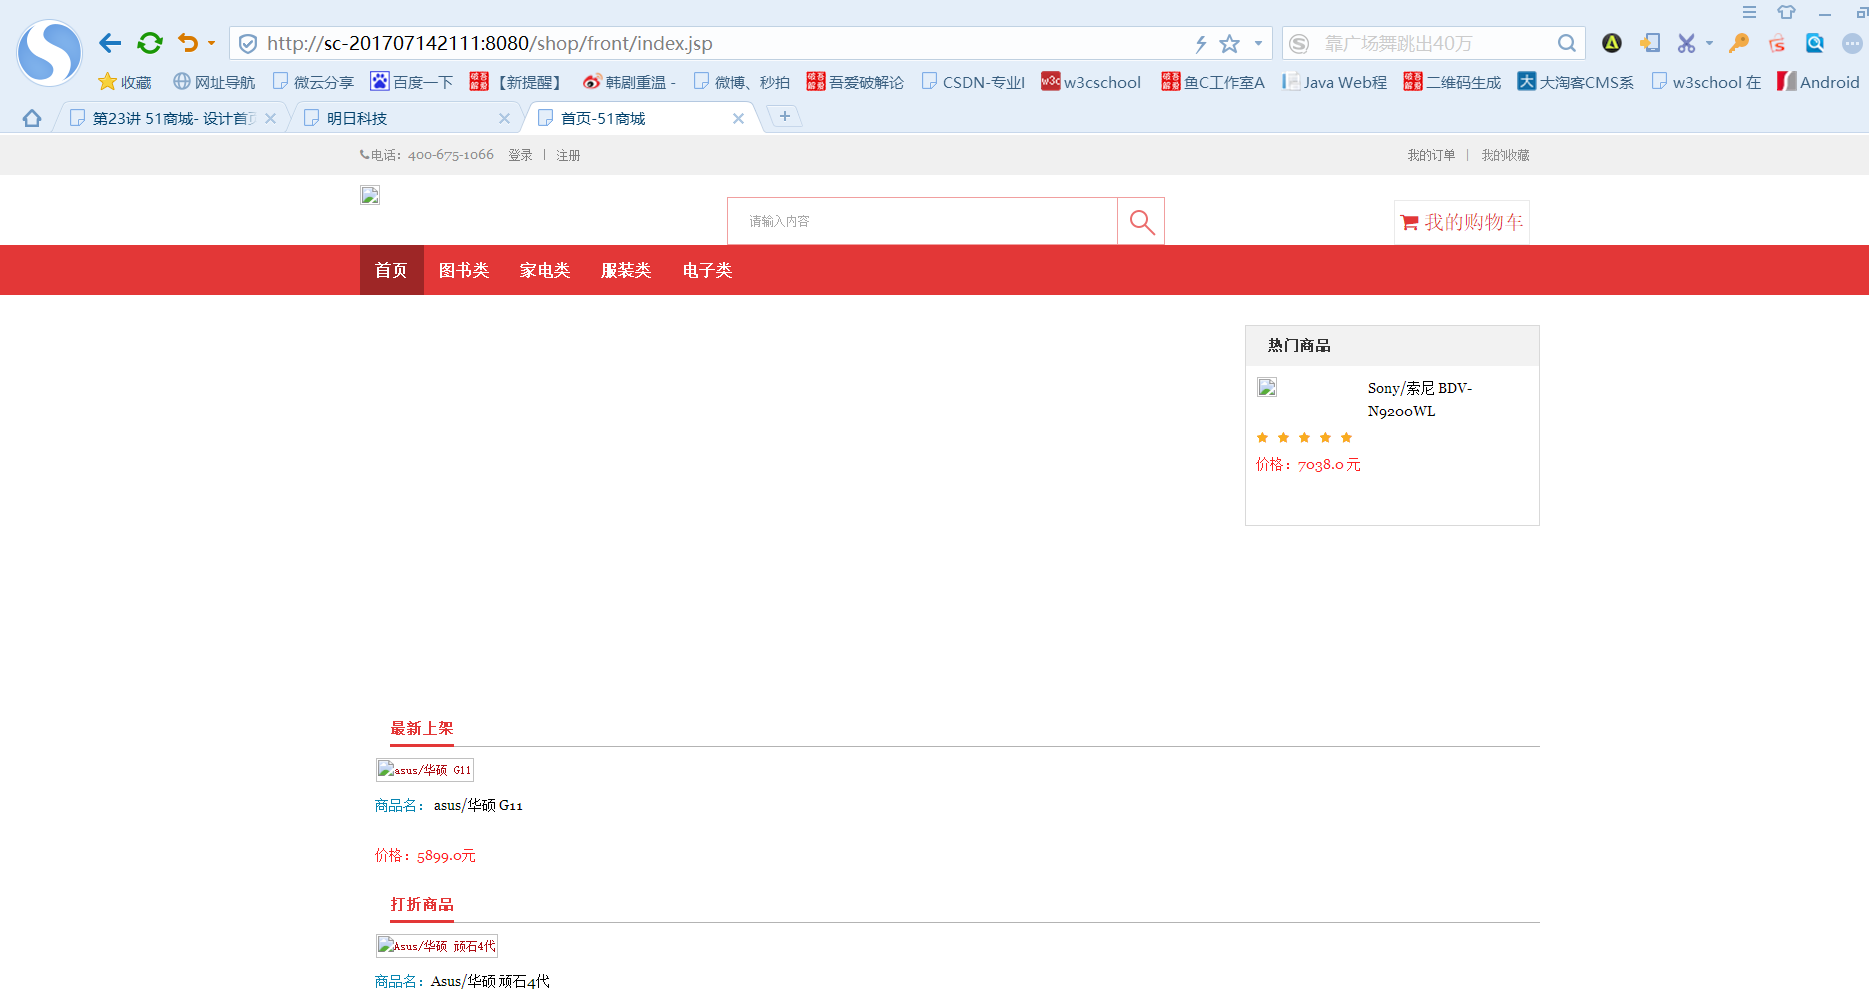Click the asus/华硕 G11 product image
Image resolution: width=1869 pixels, height=1003 pixels.
[425, 769]
